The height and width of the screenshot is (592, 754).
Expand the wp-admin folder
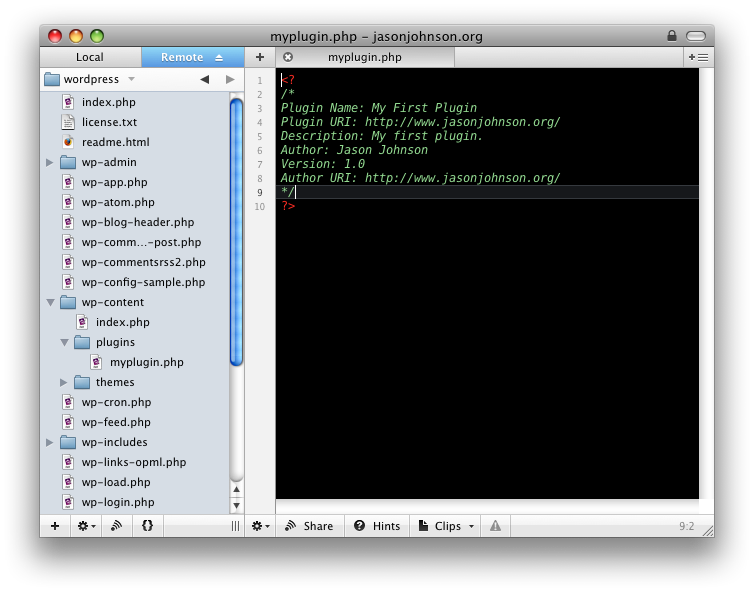[x=50, y=162]
